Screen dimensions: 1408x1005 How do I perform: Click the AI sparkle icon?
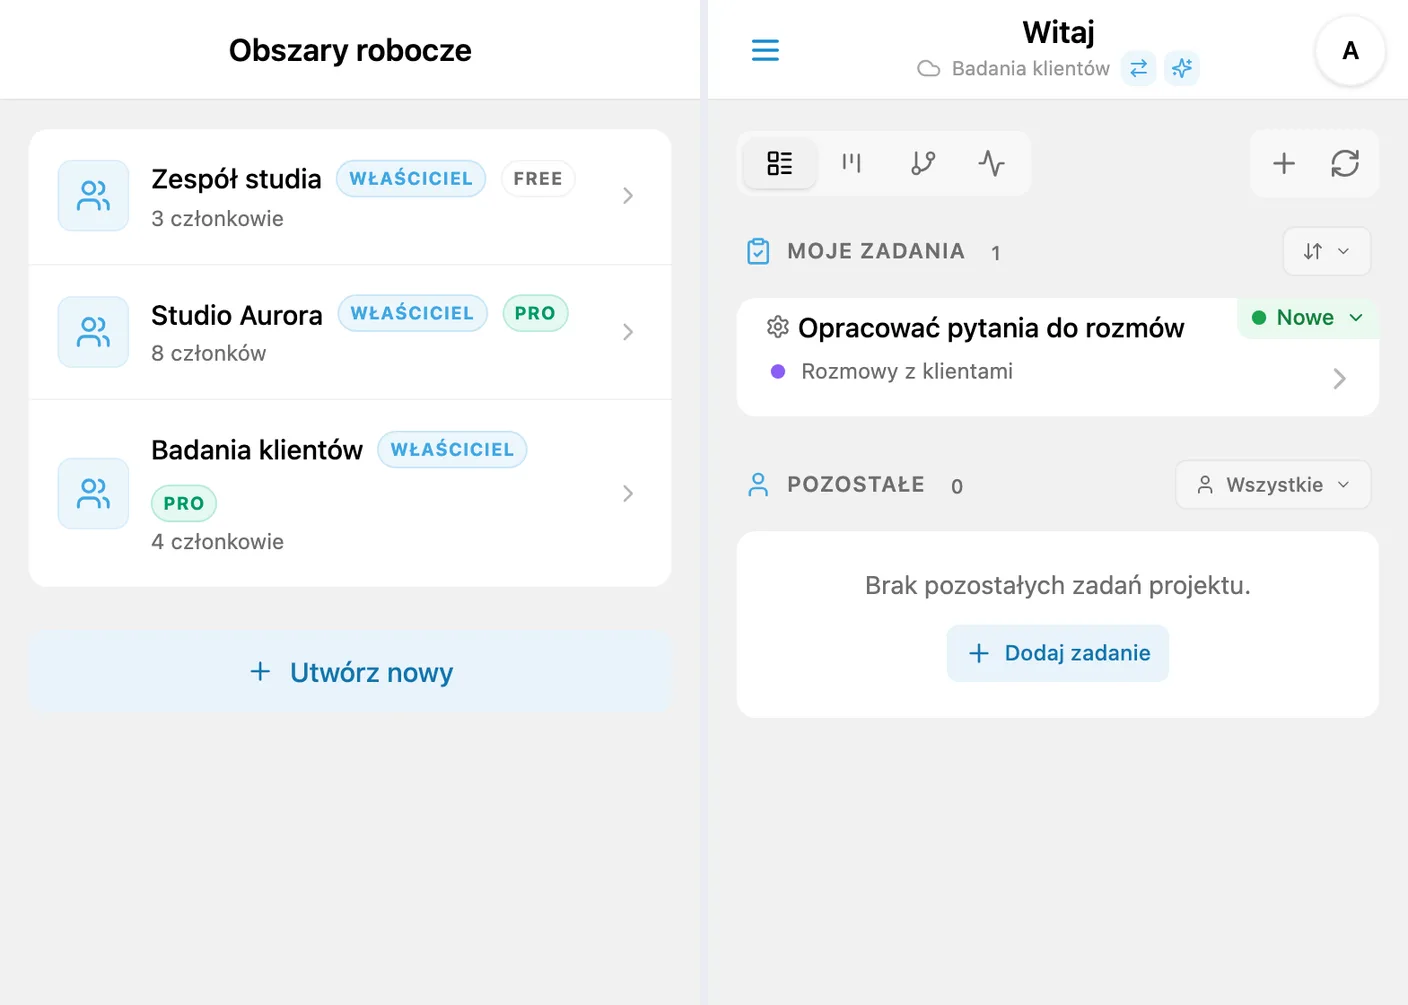point(1182,68)
